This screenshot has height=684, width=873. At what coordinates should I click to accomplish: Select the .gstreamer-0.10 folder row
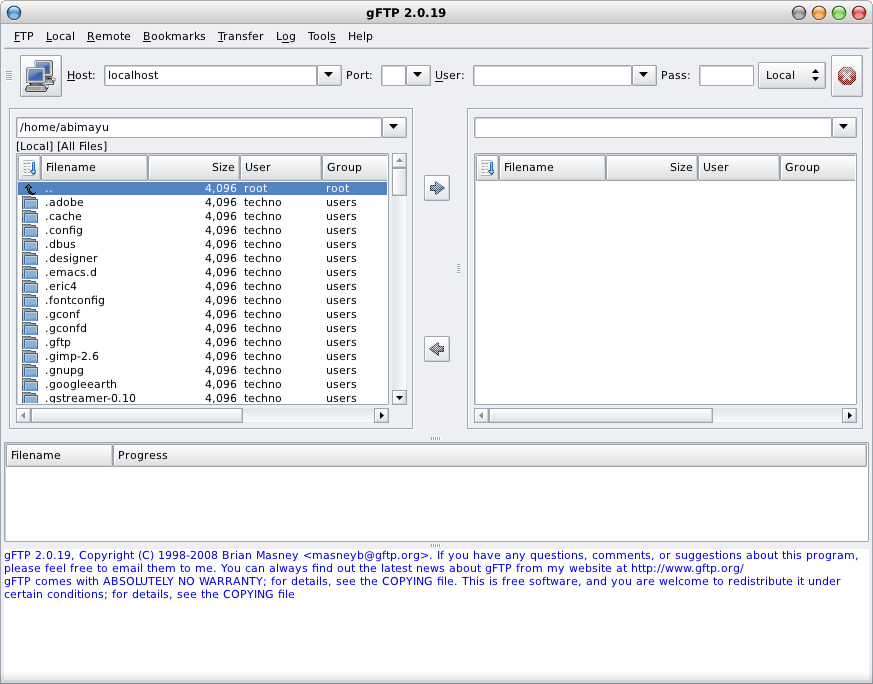pos(203,398)
